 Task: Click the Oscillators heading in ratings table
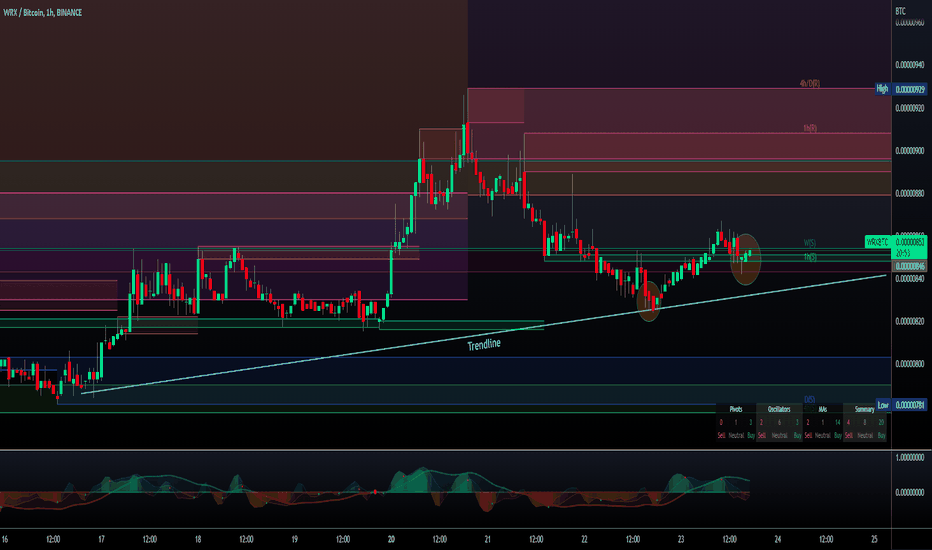click(x=779, y=409)
